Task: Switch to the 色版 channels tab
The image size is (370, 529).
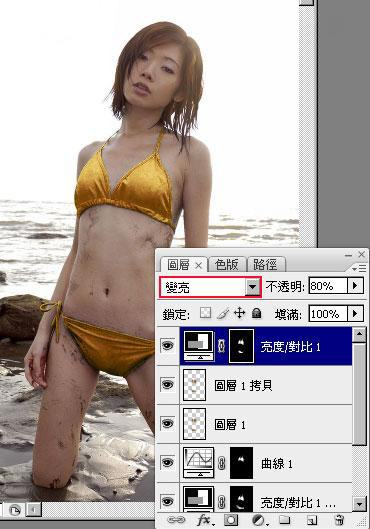Action: [x=227, y=264]
